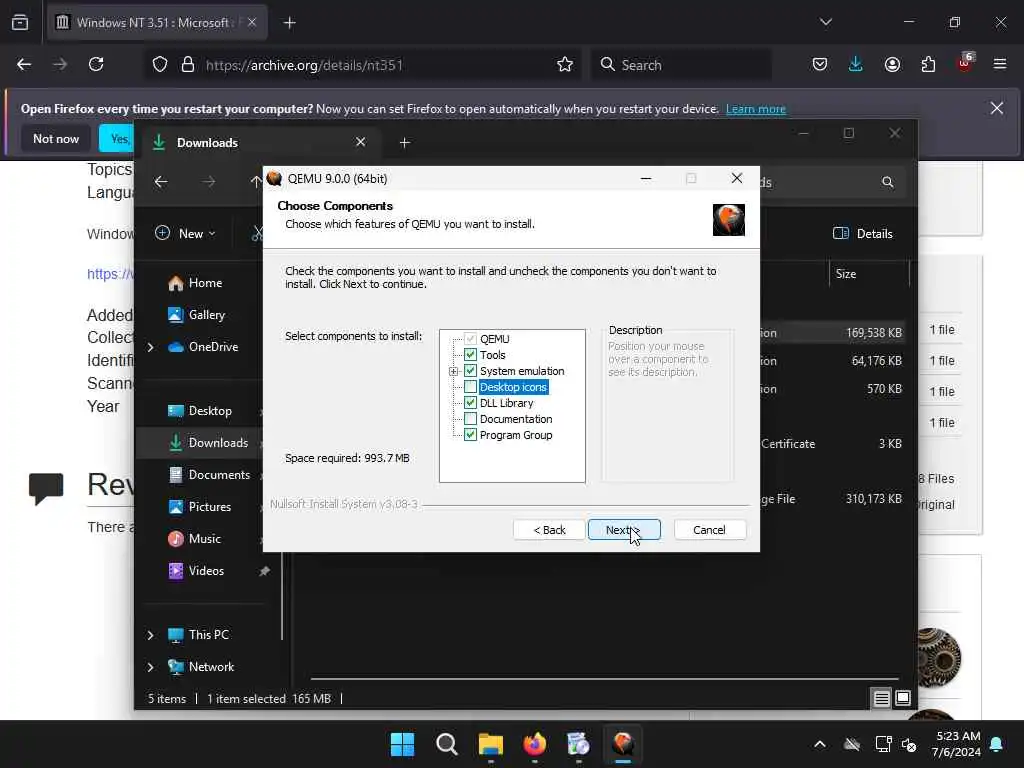The width and height of the screenshot is (1024, 768).
Task: Expand the System emulation tree node
Action: coord(454,371)
